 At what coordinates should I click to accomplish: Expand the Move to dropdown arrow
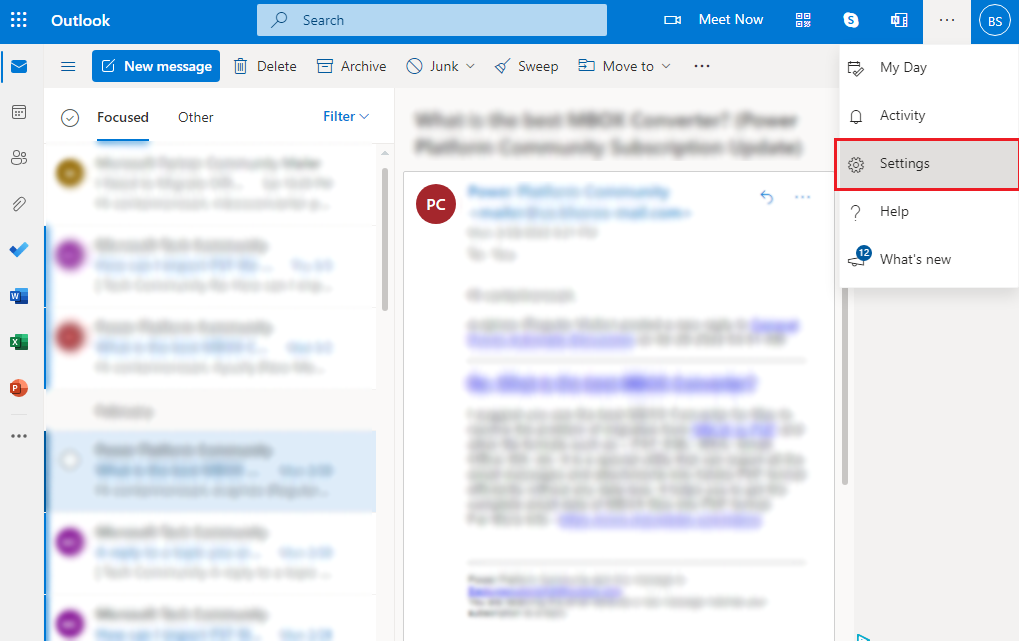coord(666,66)
